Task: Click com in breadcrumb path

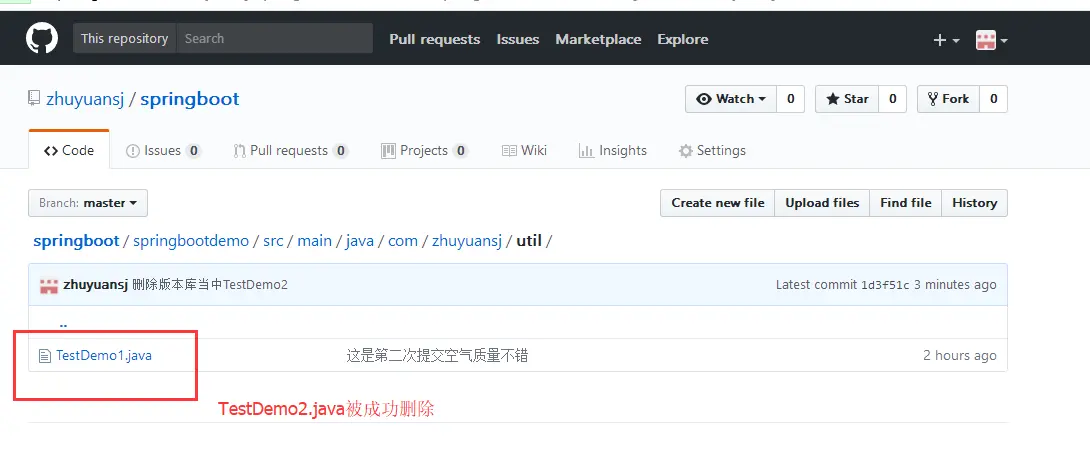Action: pos(403,241)
